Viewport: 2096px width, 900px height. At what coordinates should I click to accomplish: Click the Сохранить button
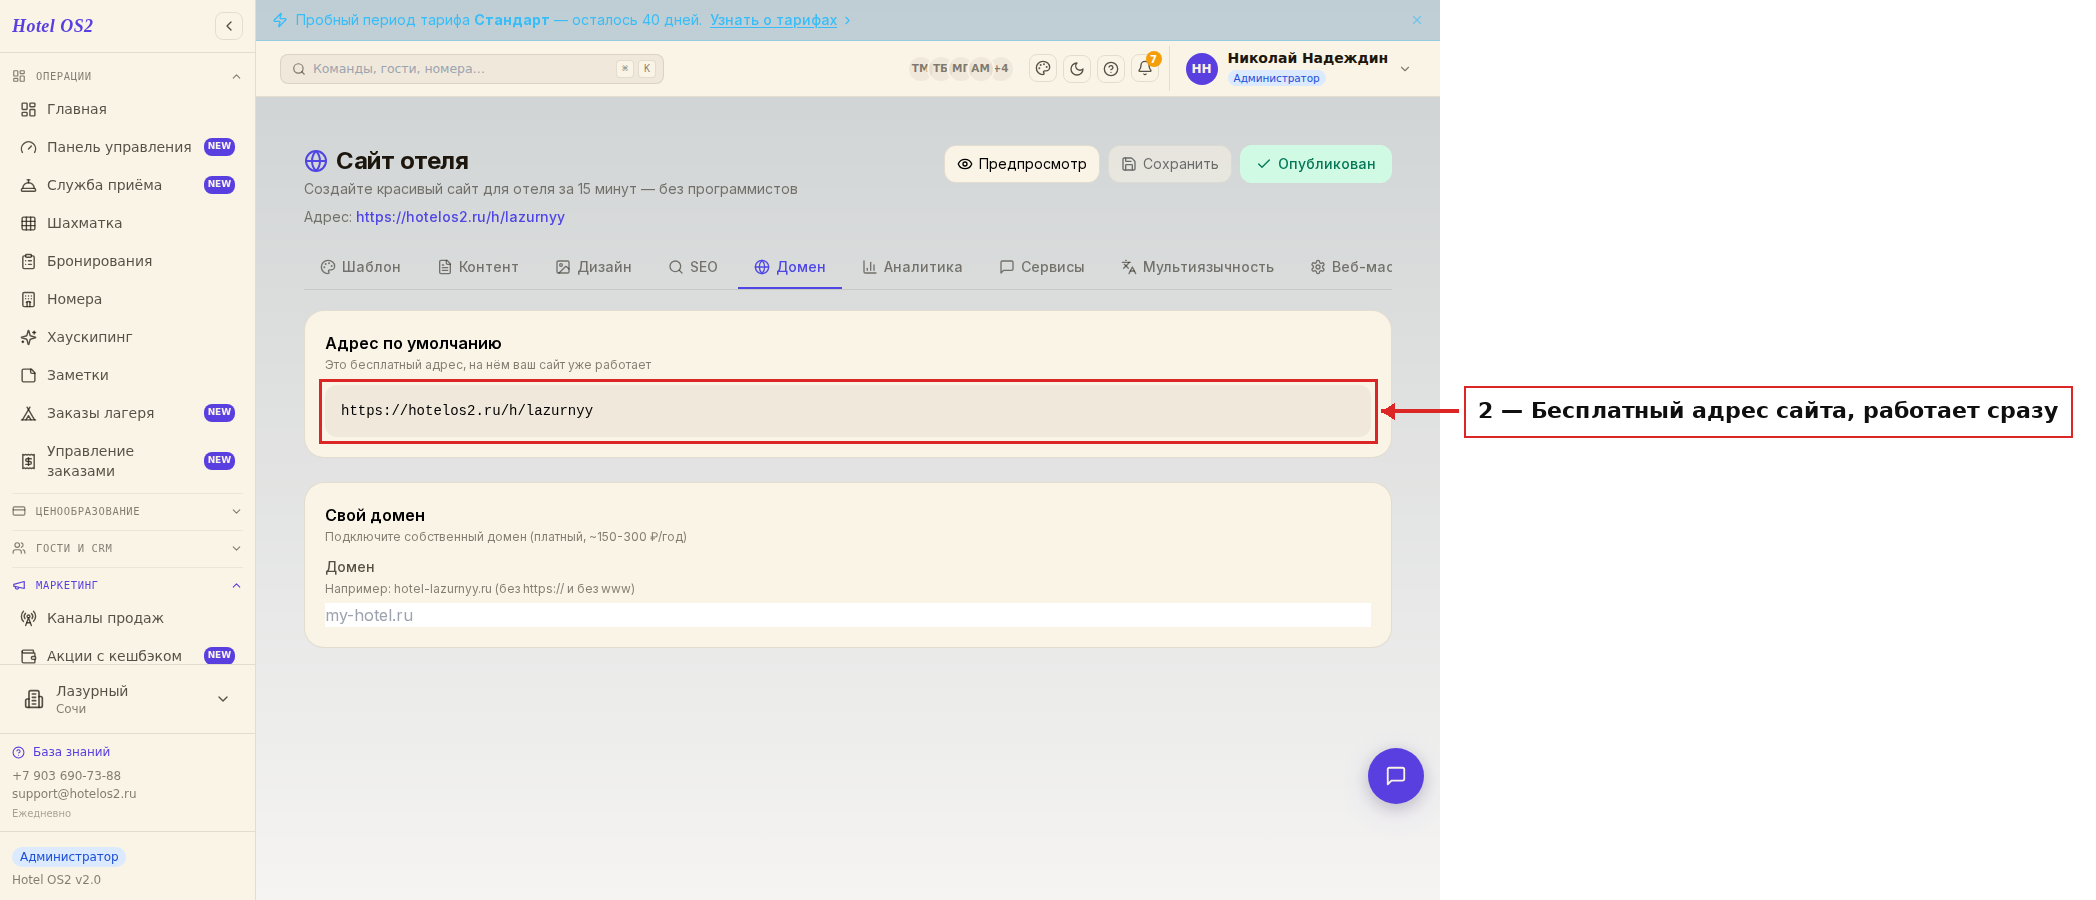click(x=1170, y=164)
